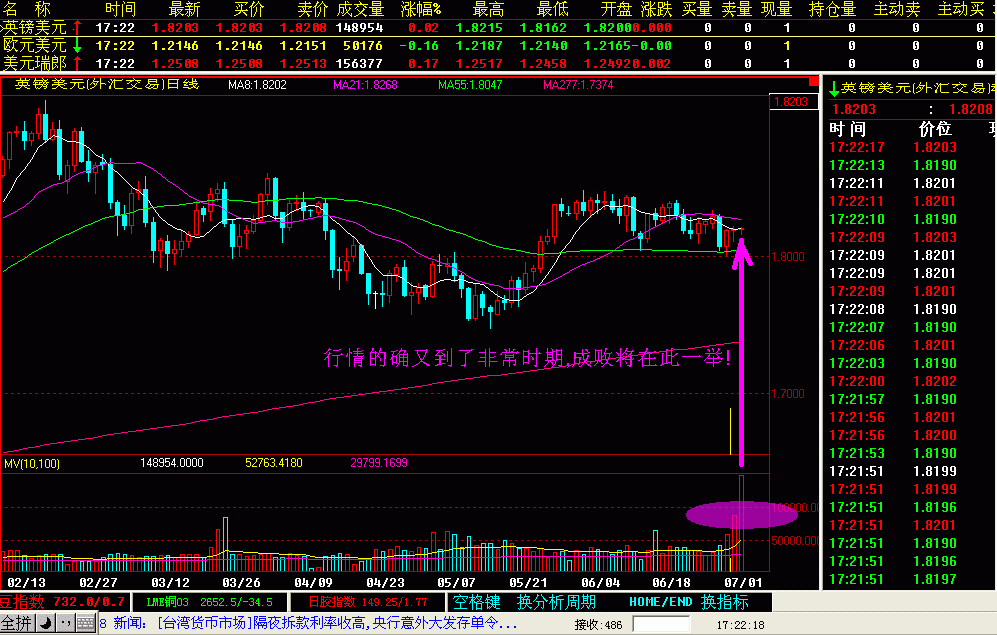Click the 主动买 column header
The height and width of the screenshot is (635, 997).
961,10
